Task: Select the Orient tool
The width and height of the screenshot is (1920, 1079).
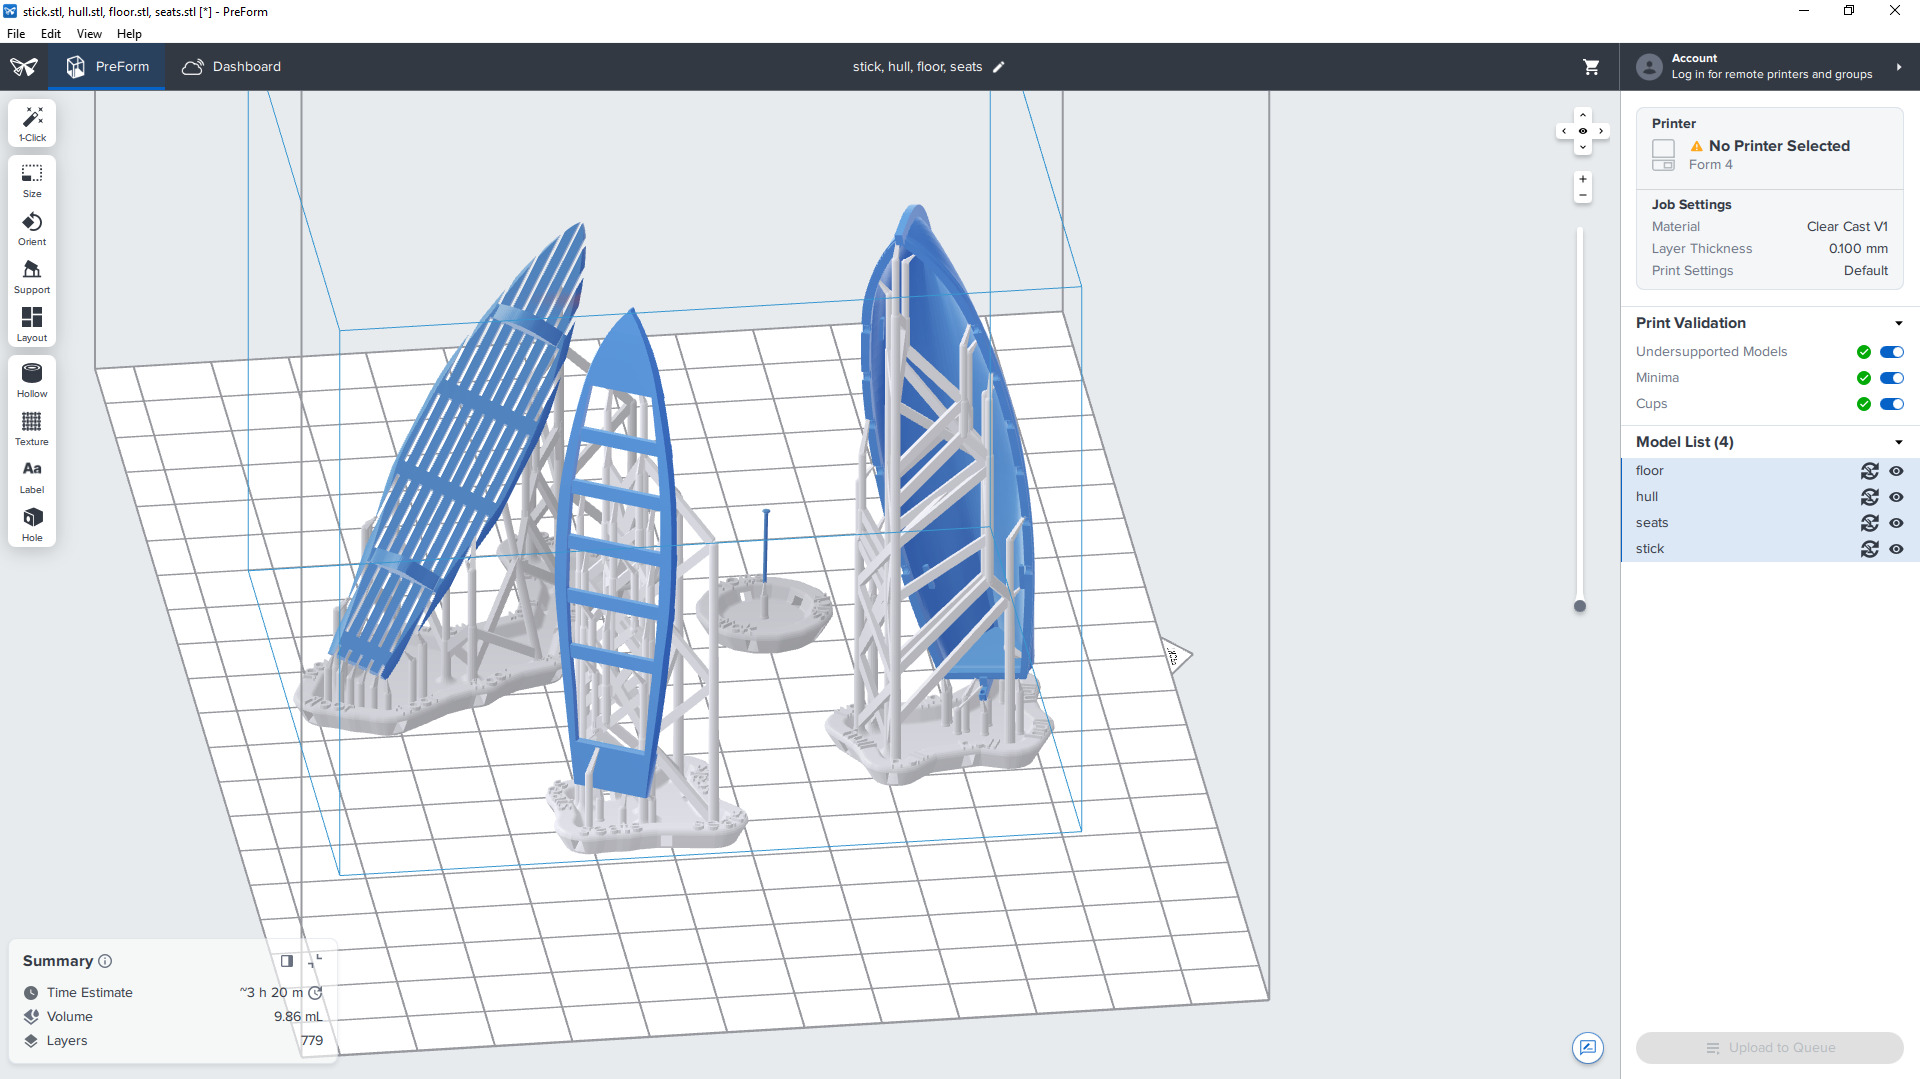Action: 32,229
